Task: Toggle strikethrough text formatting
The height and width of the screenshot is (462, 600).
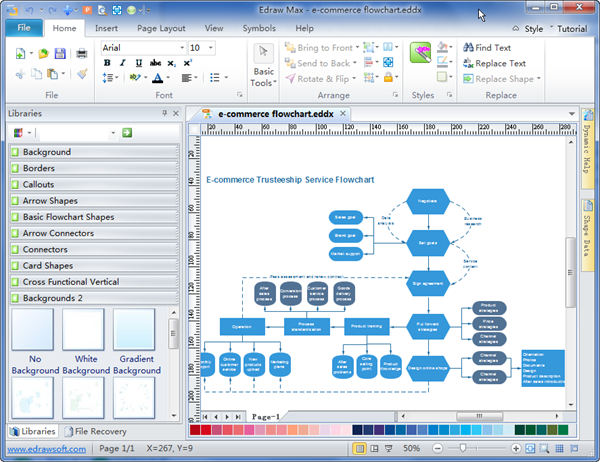Action: pos(155,63)
